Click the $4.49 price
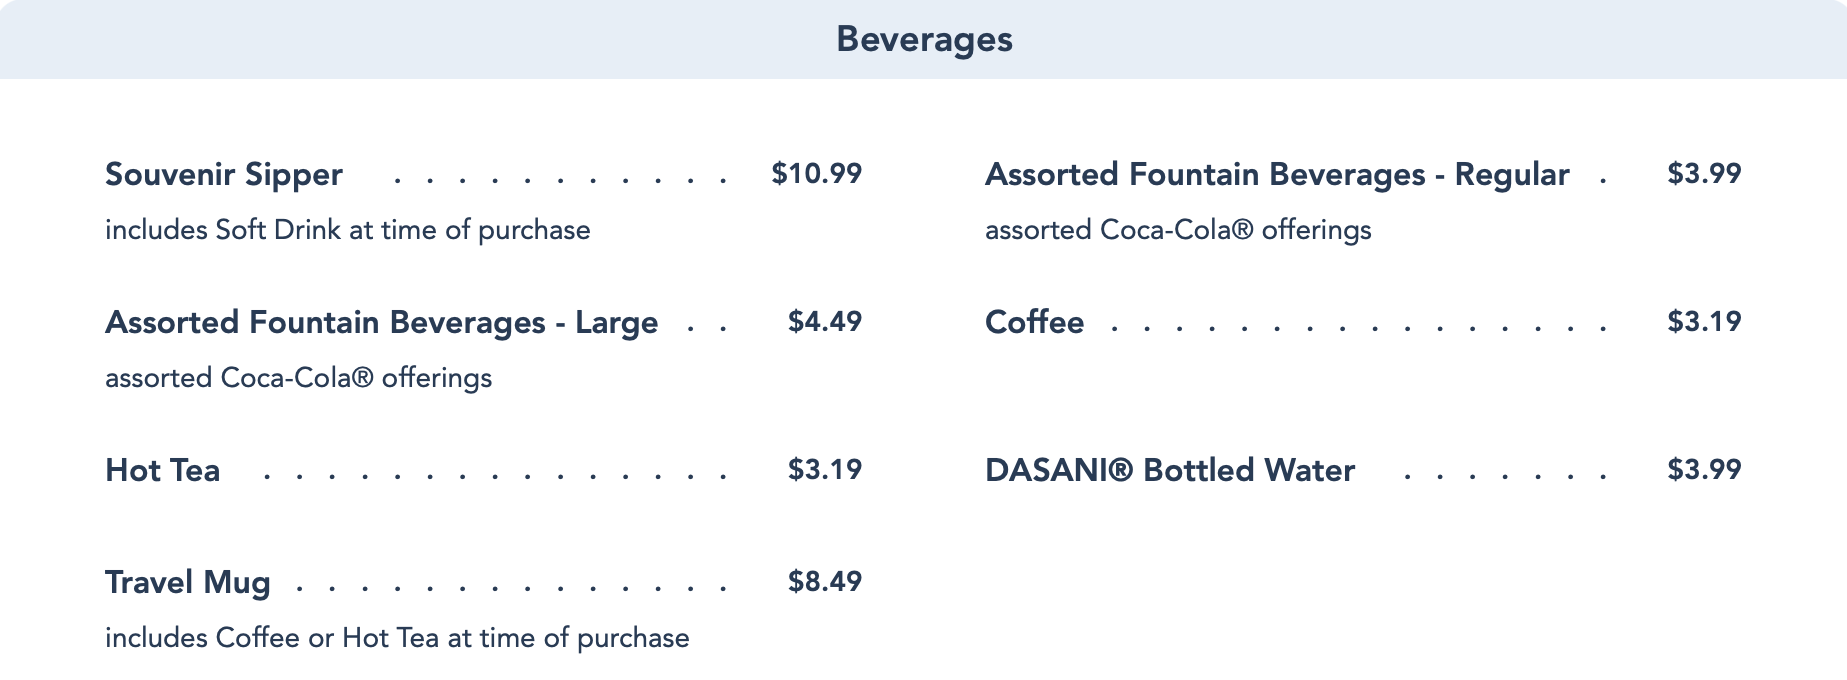The width and height of the screenshot is (1847, 680). (x=824, y=321)
